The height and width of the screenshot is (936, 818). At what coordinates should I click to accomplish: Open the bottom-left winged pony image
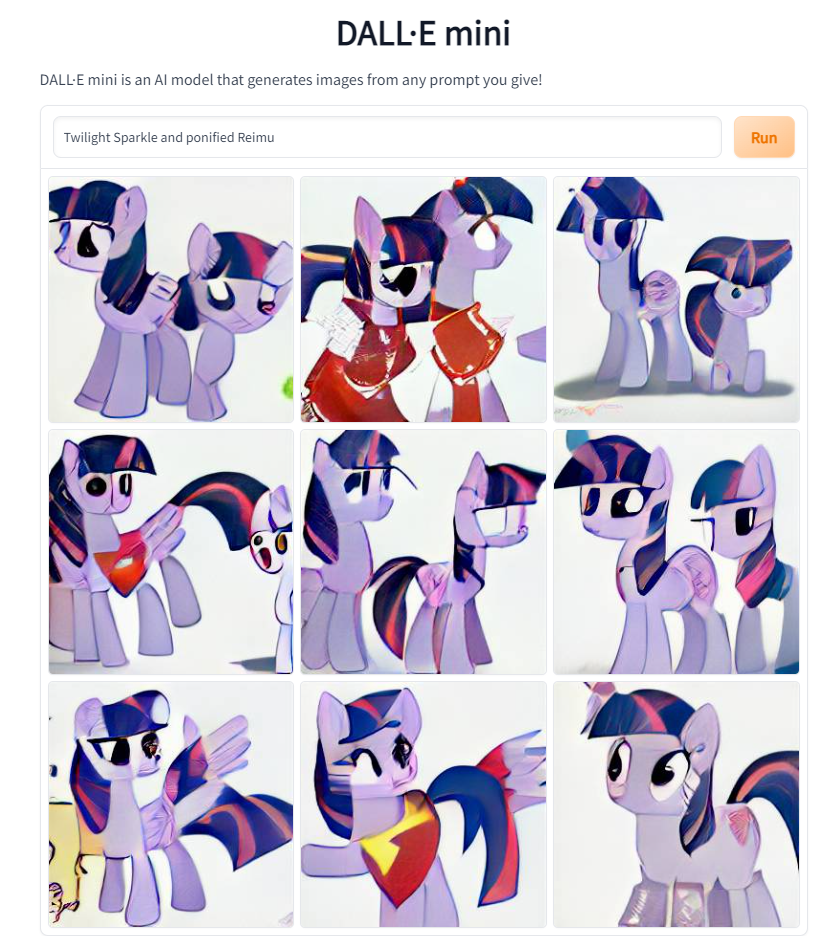[171, 804]
